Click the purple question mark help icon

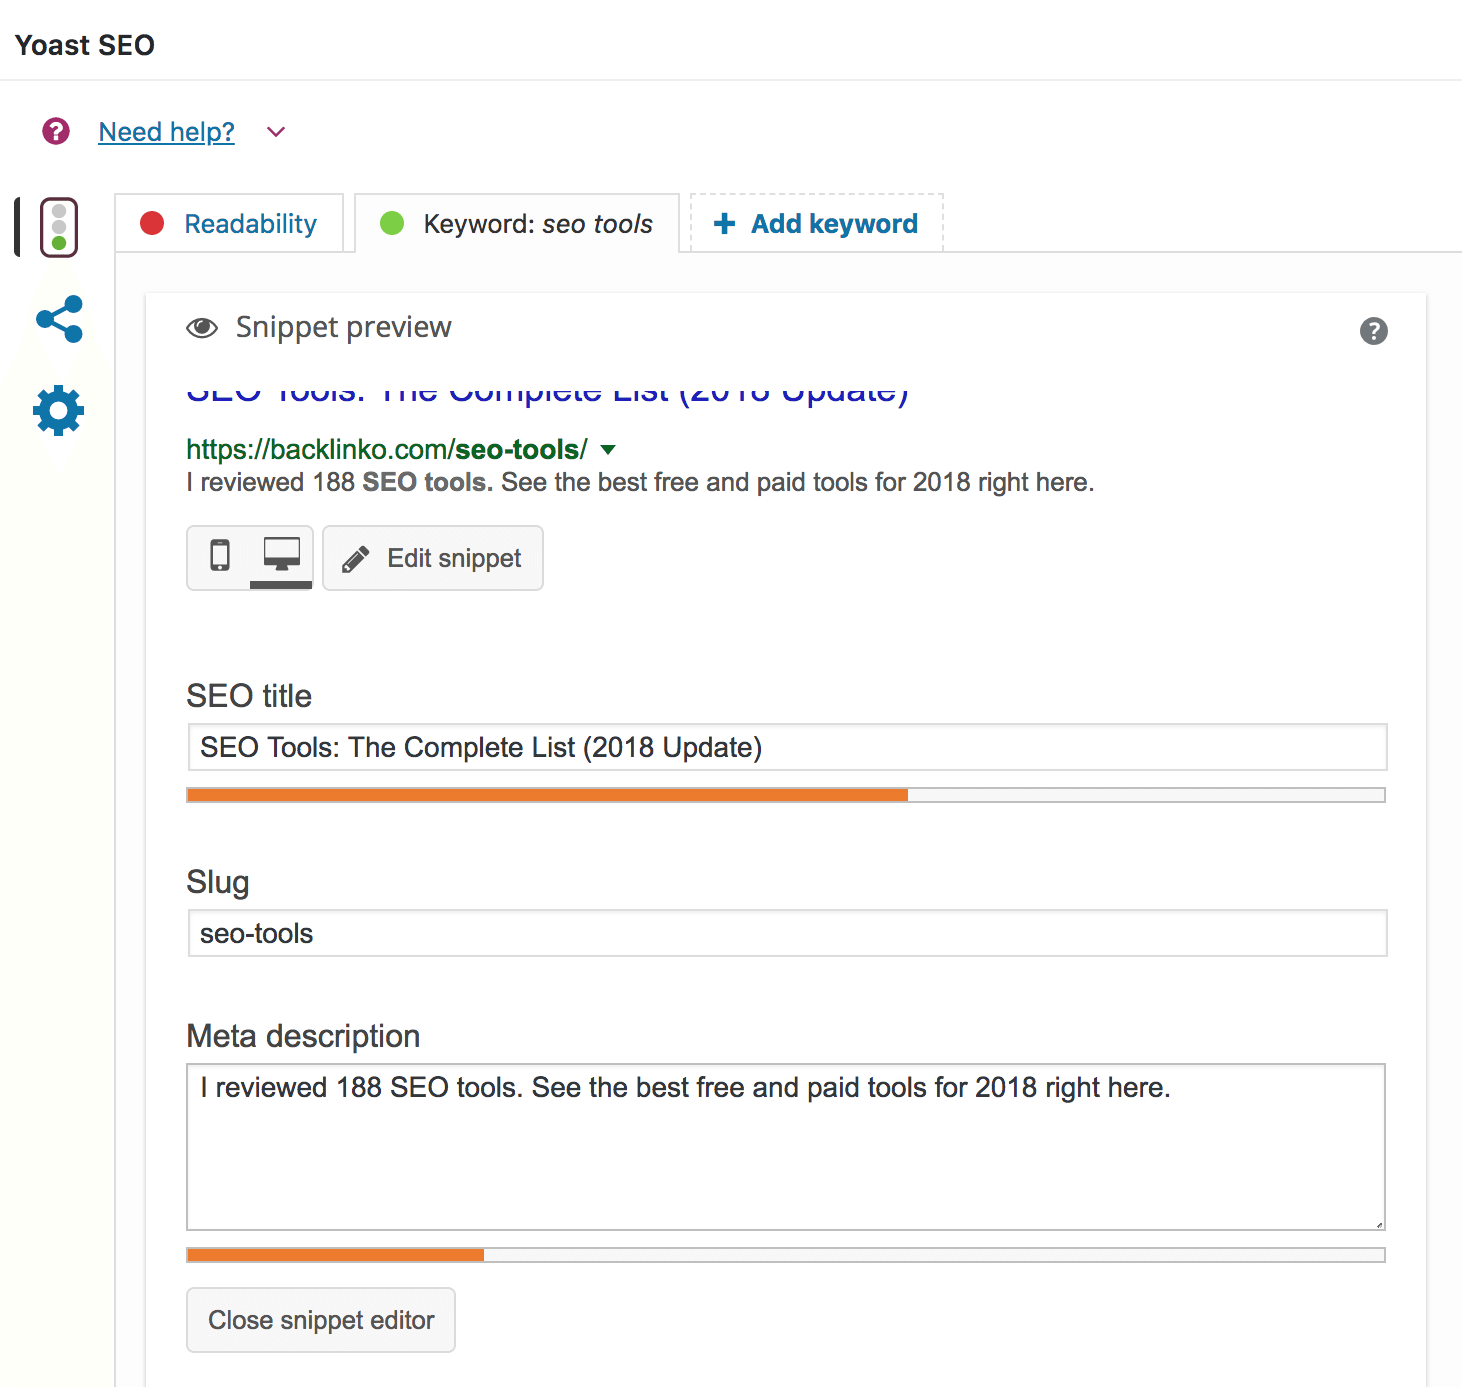click(56, 131)
